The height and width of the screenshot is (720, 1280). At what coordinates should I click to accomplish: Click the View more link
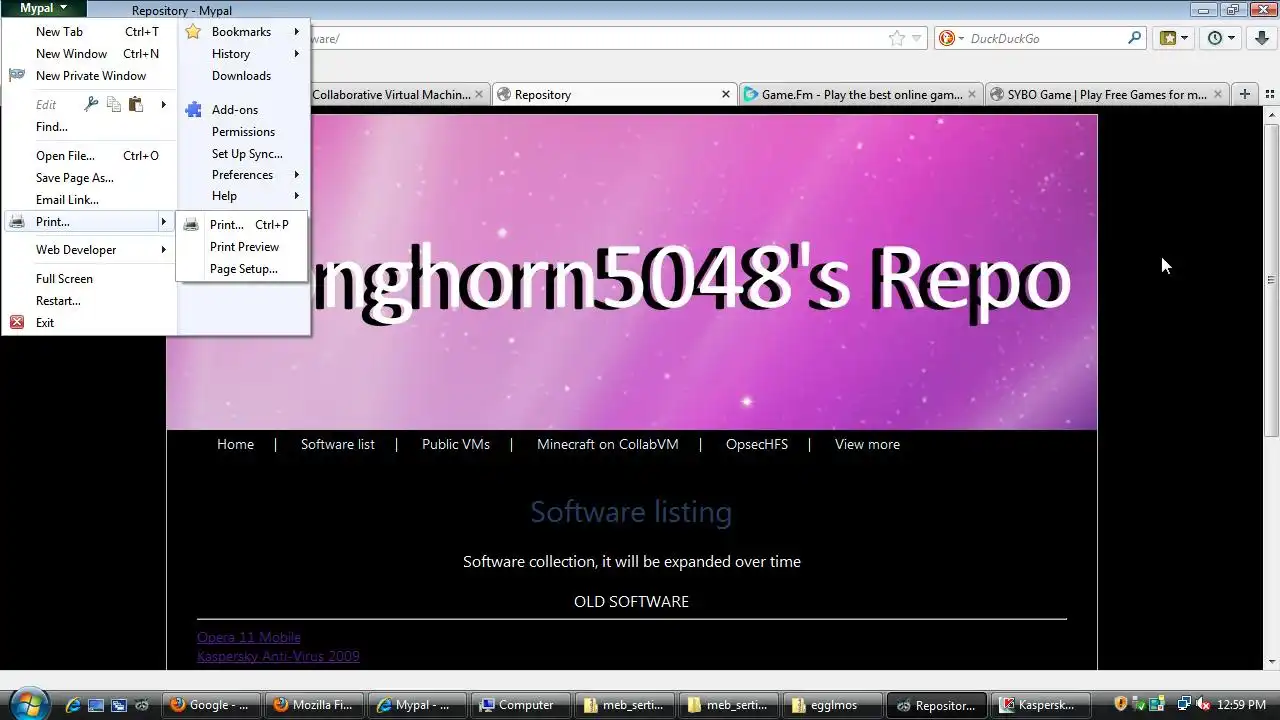867,444
